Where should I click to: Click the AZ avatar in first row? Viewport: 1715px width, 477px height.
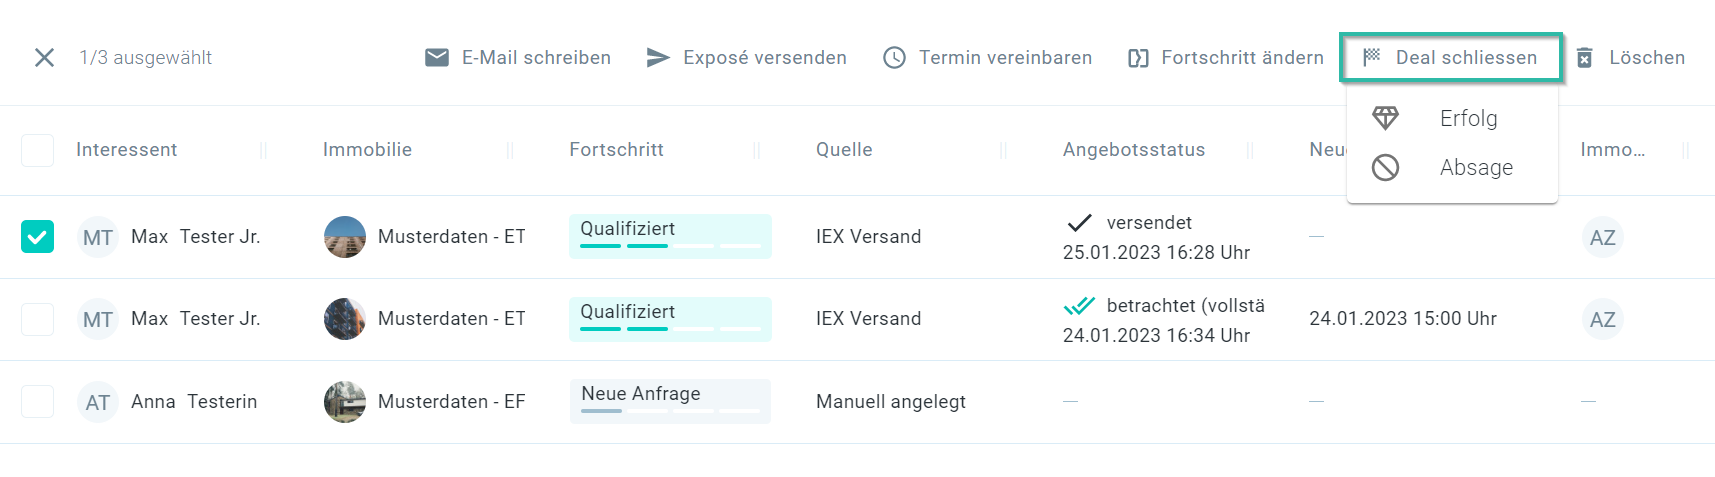1602,237
